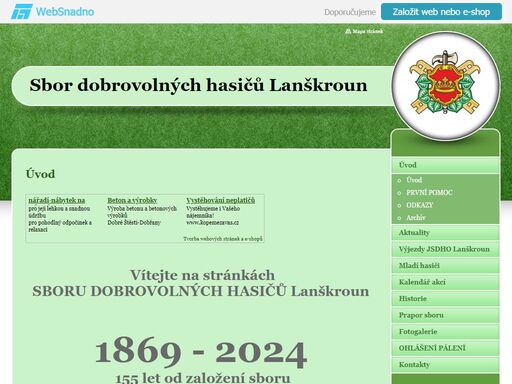Open Archiv submenu item
The width and height of the screenshot is (512, 384).
click(x=416, y=218)
